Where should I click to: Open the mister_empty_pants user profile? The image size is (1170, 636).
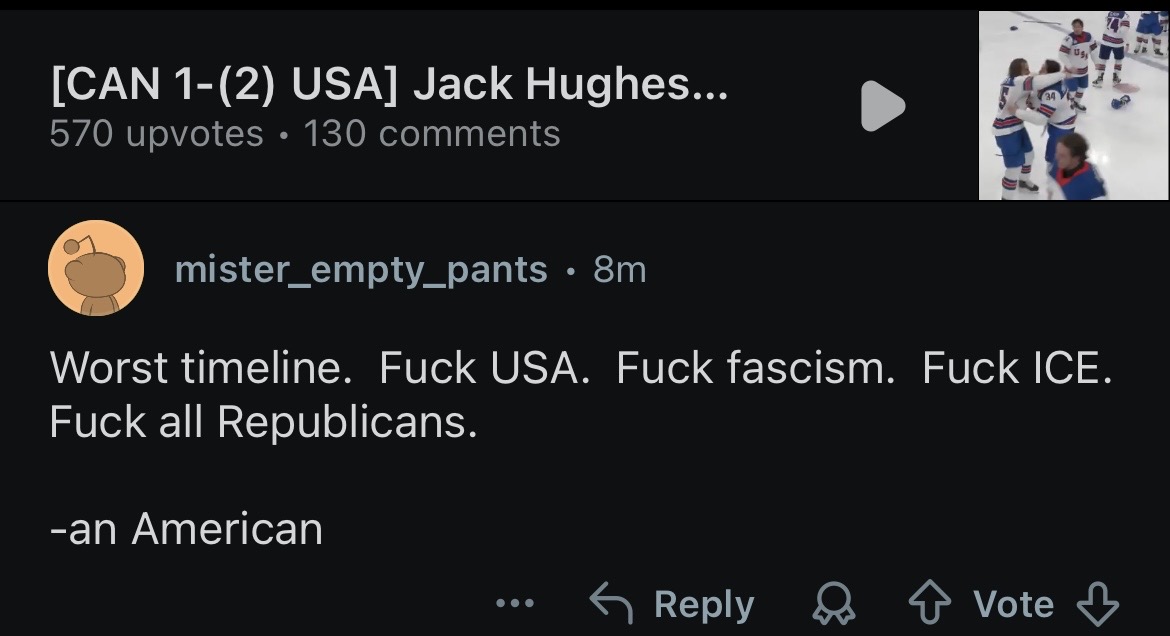[x=361, y=269]
